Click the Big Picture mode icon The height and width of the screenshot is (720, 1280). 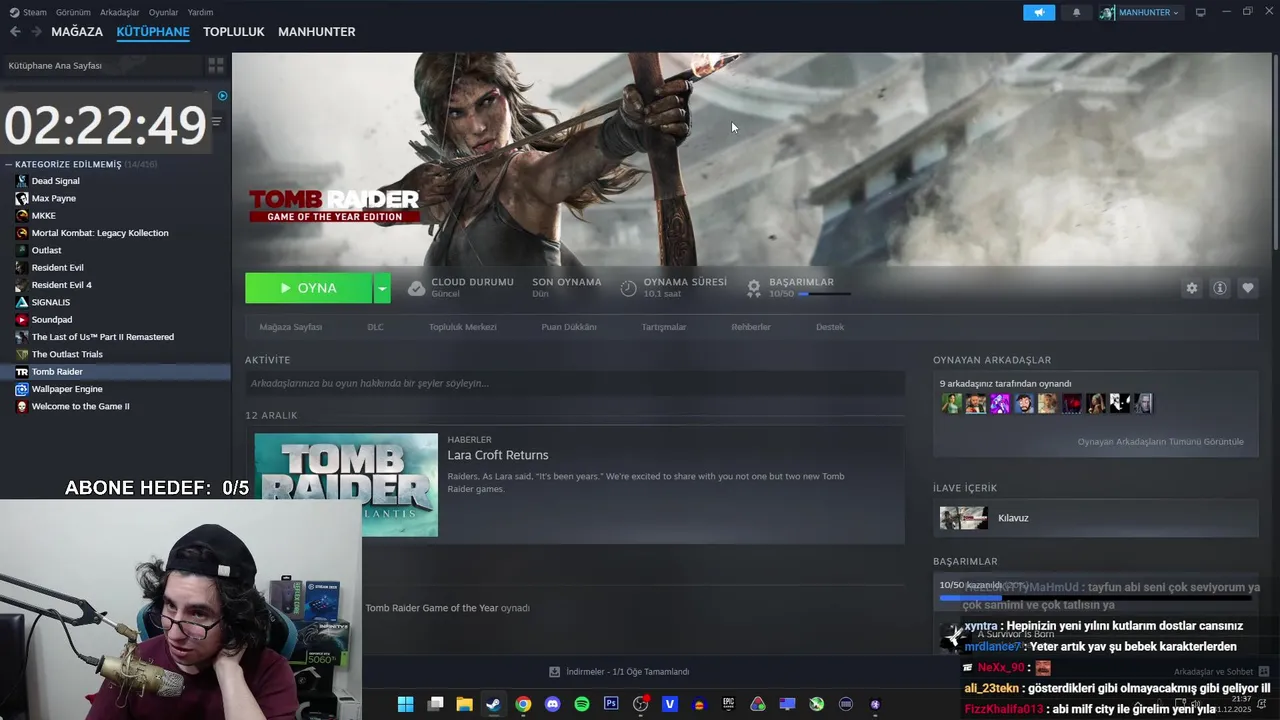pyautogui.click(x=1201, y=12)
